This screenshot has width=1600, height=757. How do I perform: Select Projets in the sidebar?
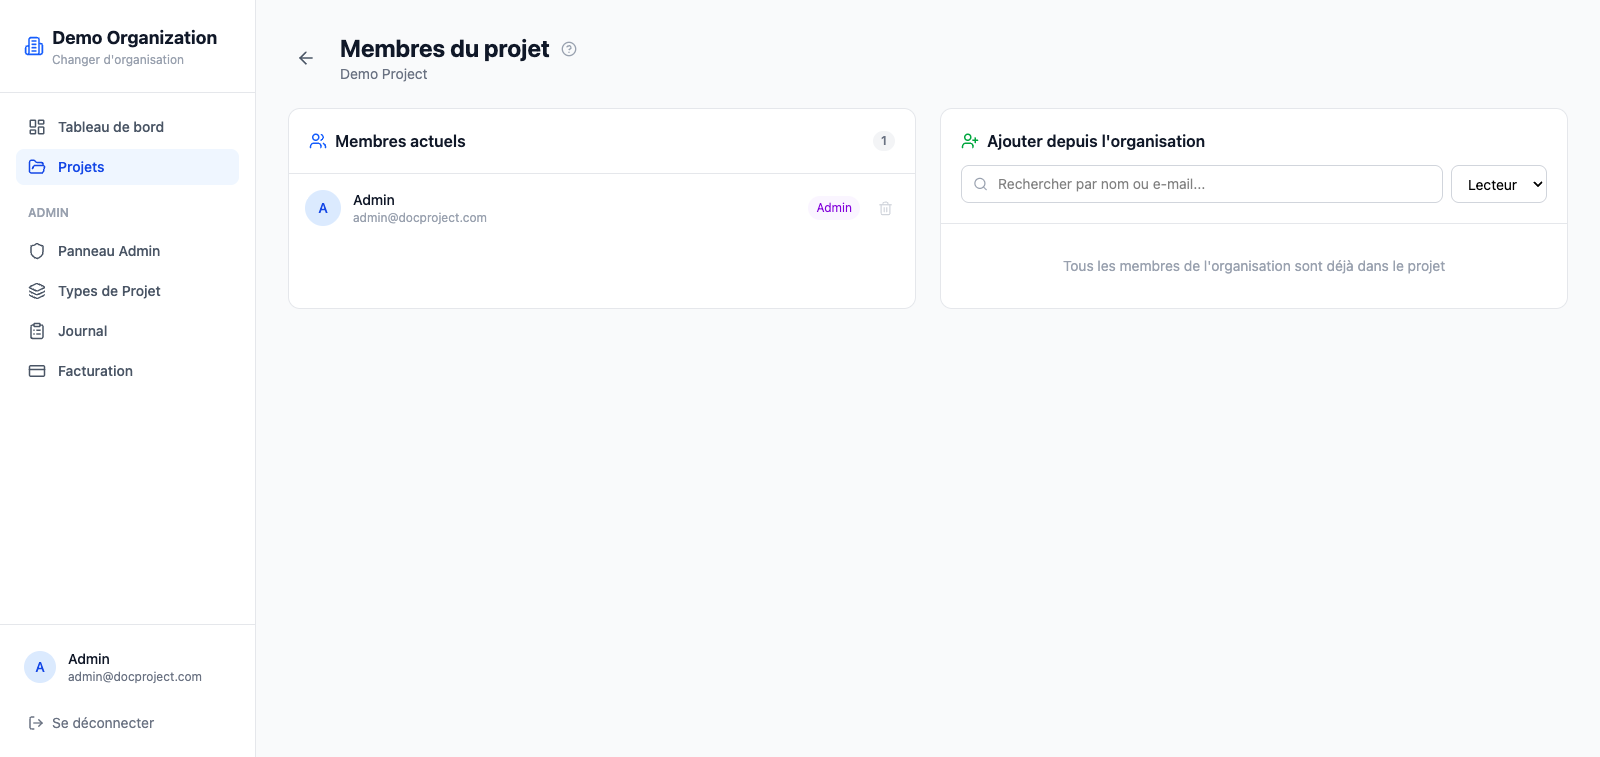tap(127, 167)
